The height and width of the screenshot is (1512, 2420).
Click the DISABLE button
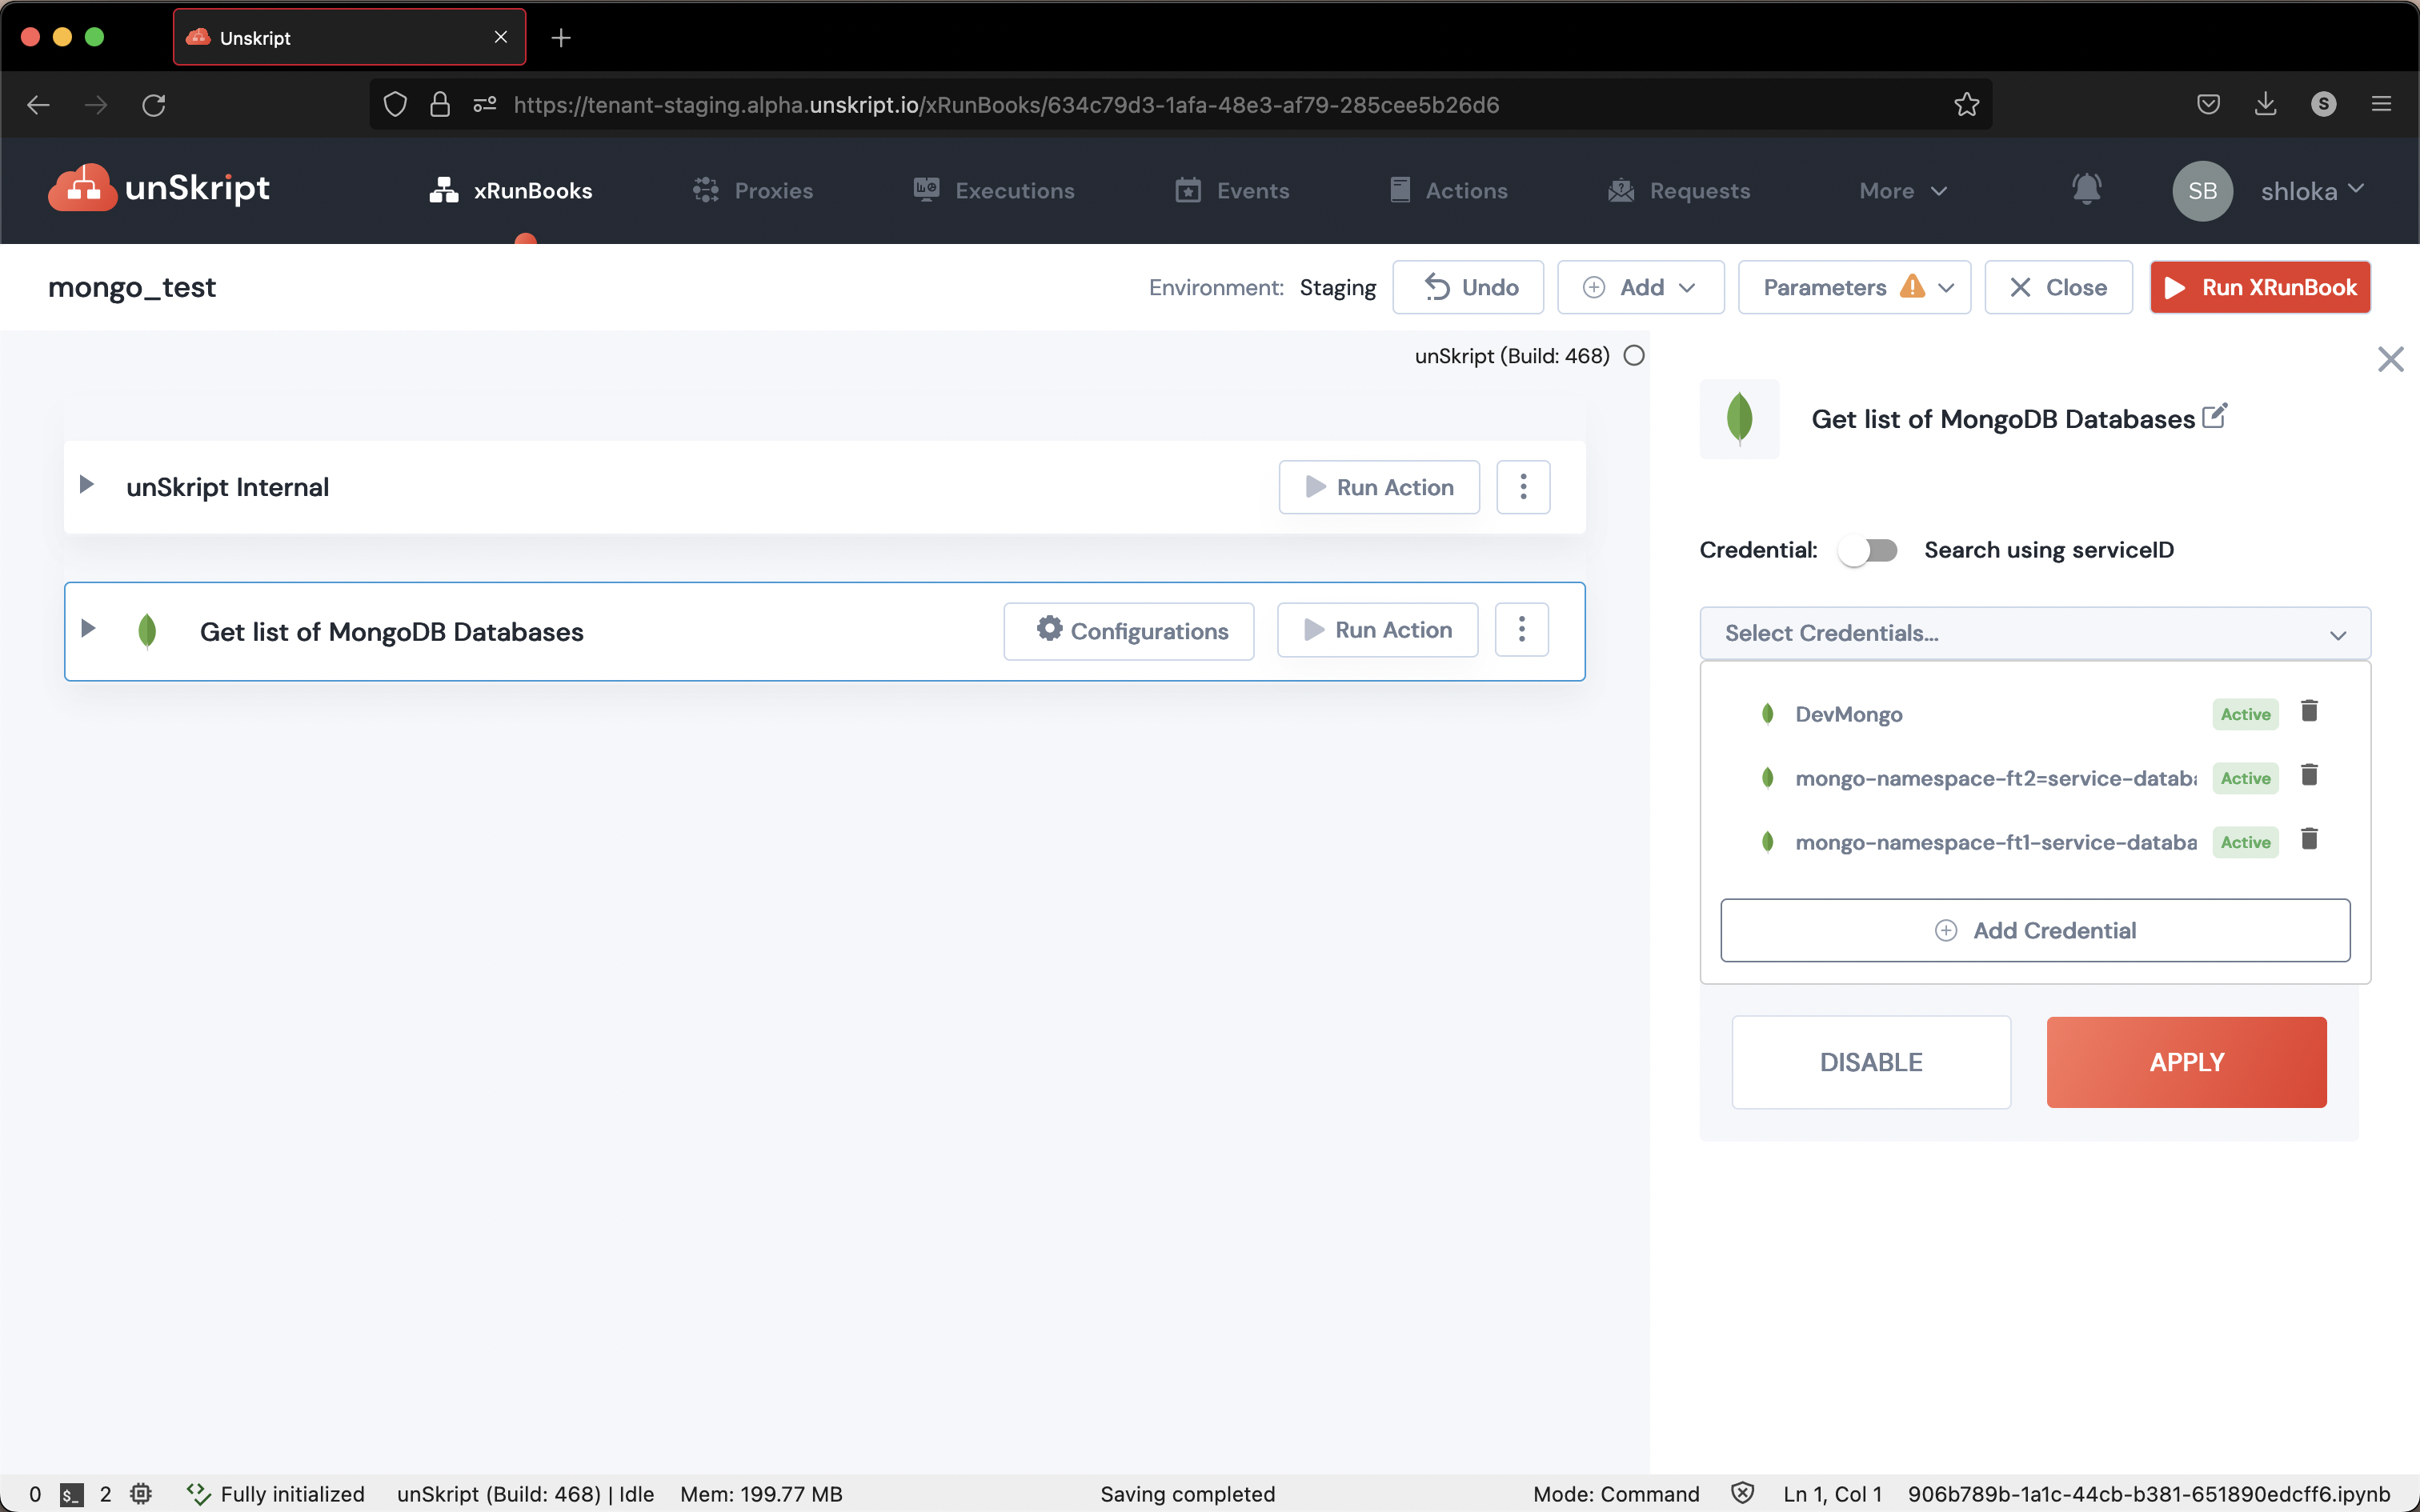(1871, 1062)
